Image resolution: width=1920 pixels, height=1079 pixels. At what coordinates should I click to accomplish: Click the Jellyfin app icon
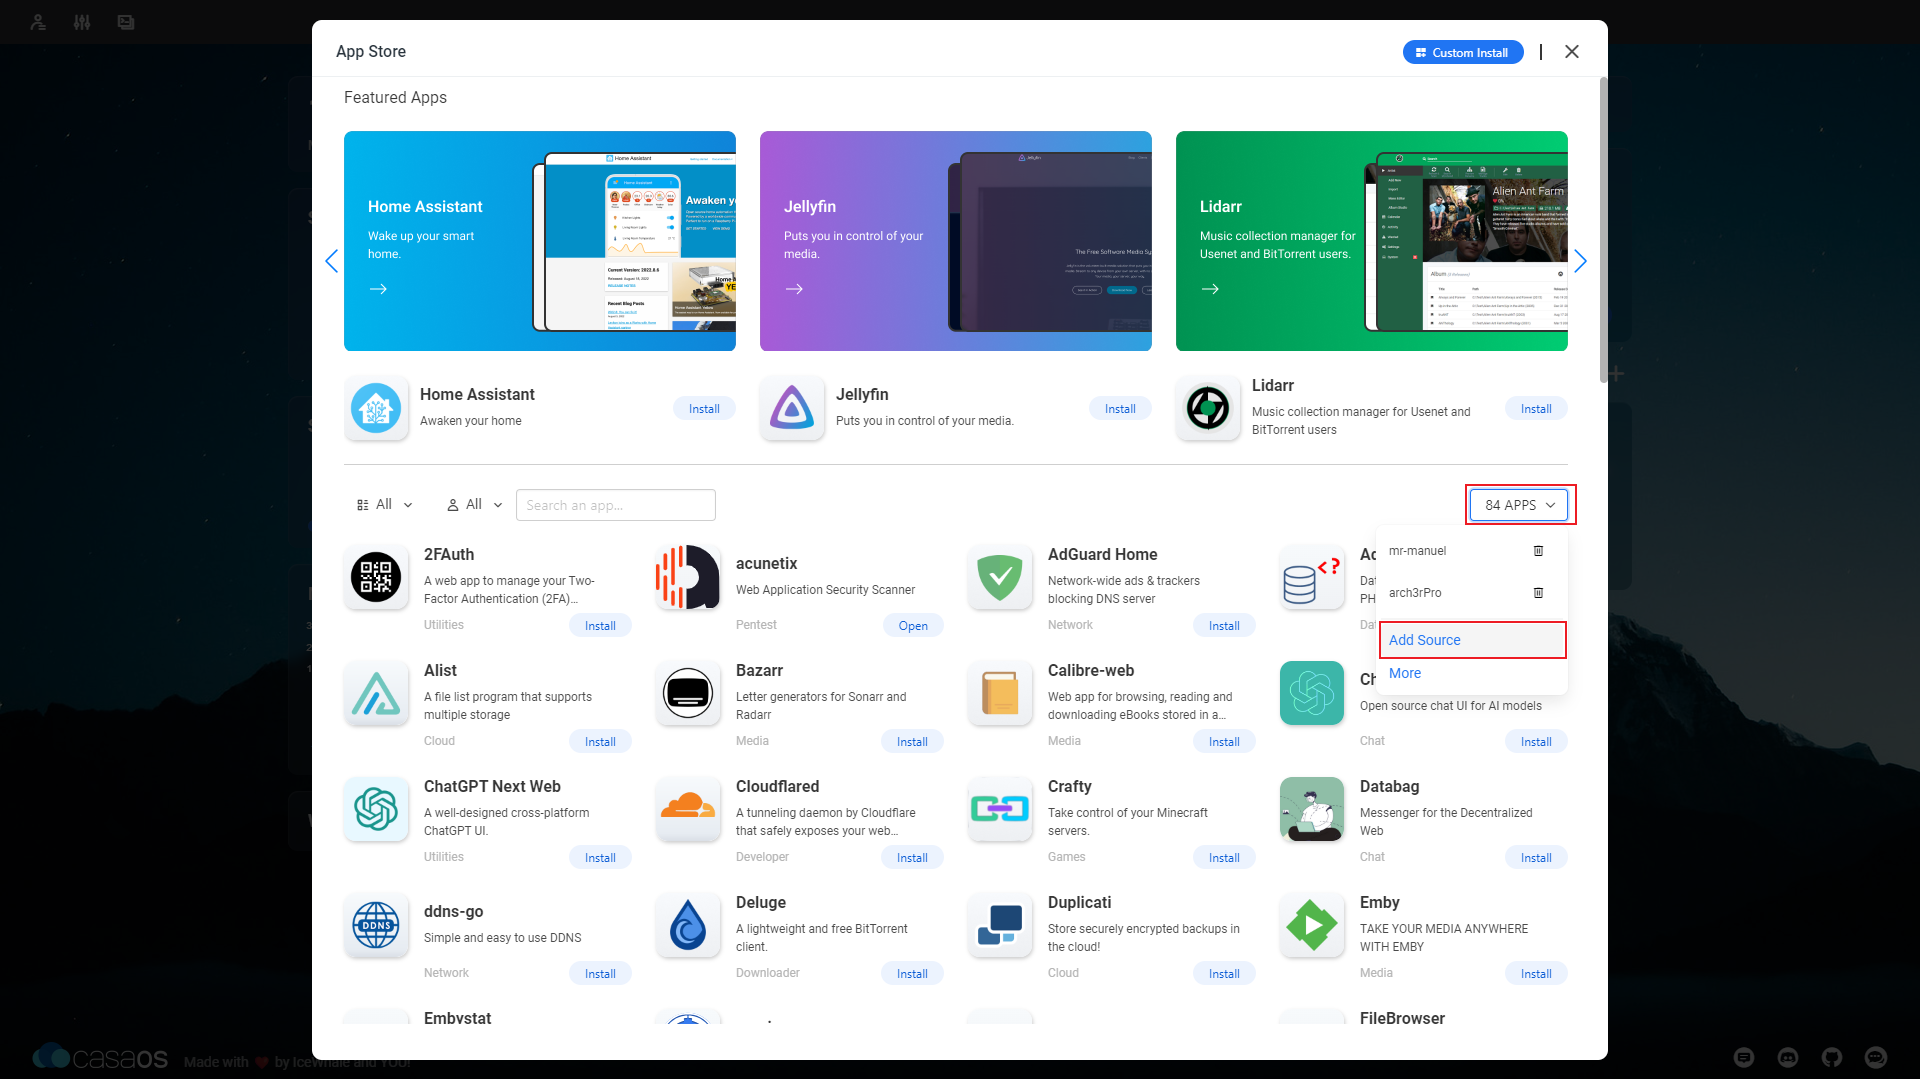coord(792,409)
